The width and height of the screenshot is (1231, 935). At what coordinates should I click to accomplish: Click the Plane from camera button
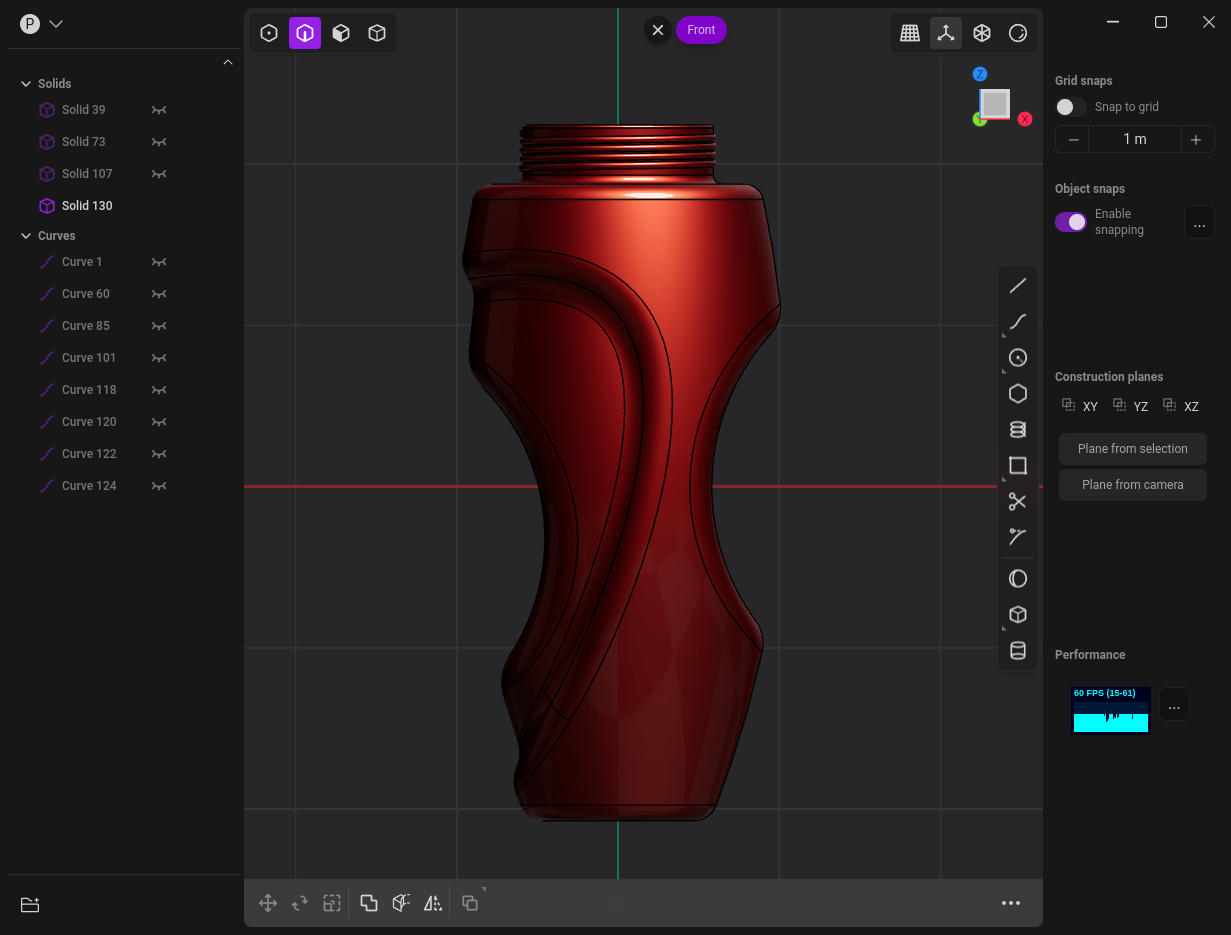point(1133,485)
